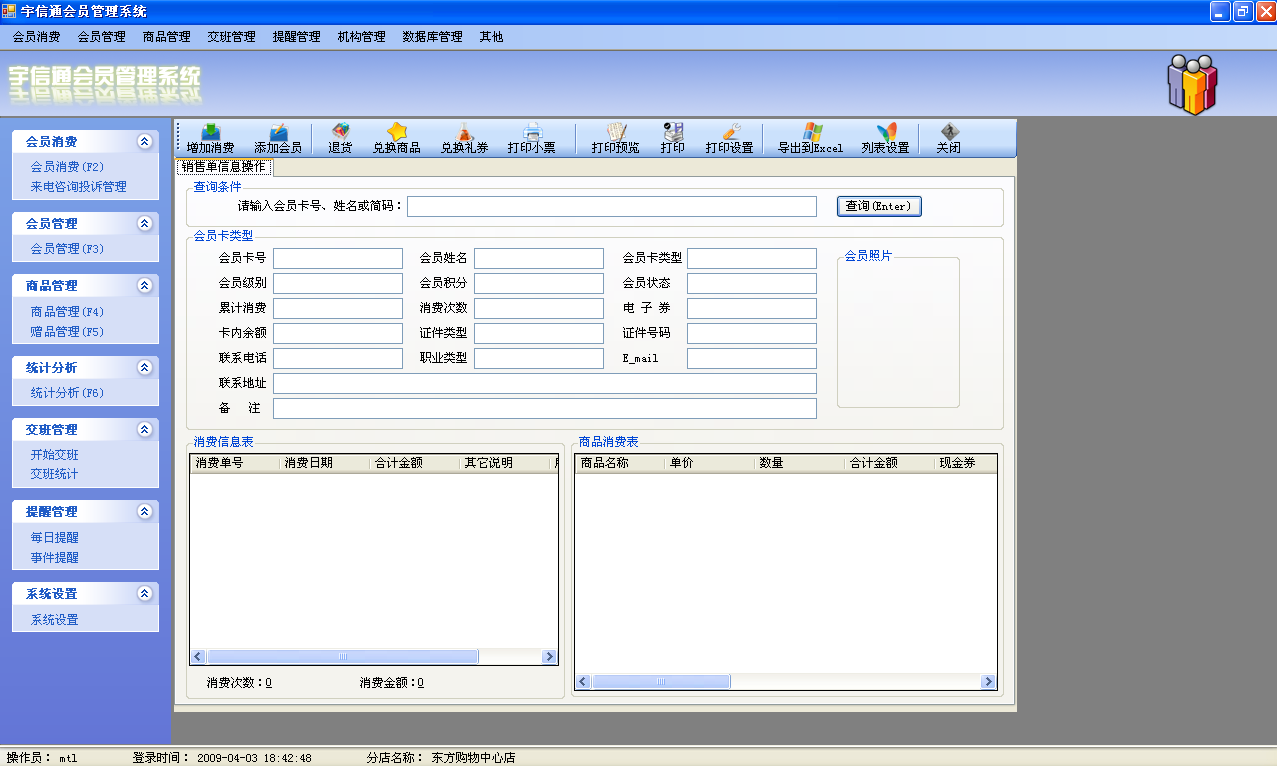Collapse the 会员消费 sidebar panel

point(145,142)
